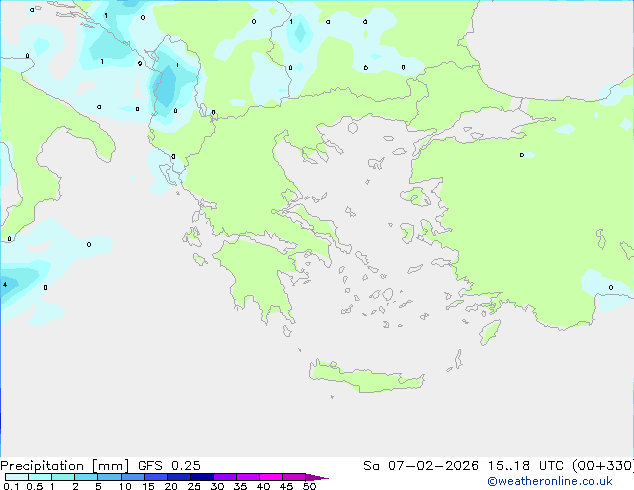Click the above-50 mm arrow tip of legend
The height and width of the screenshot is (490, 634).
point(317,477)
